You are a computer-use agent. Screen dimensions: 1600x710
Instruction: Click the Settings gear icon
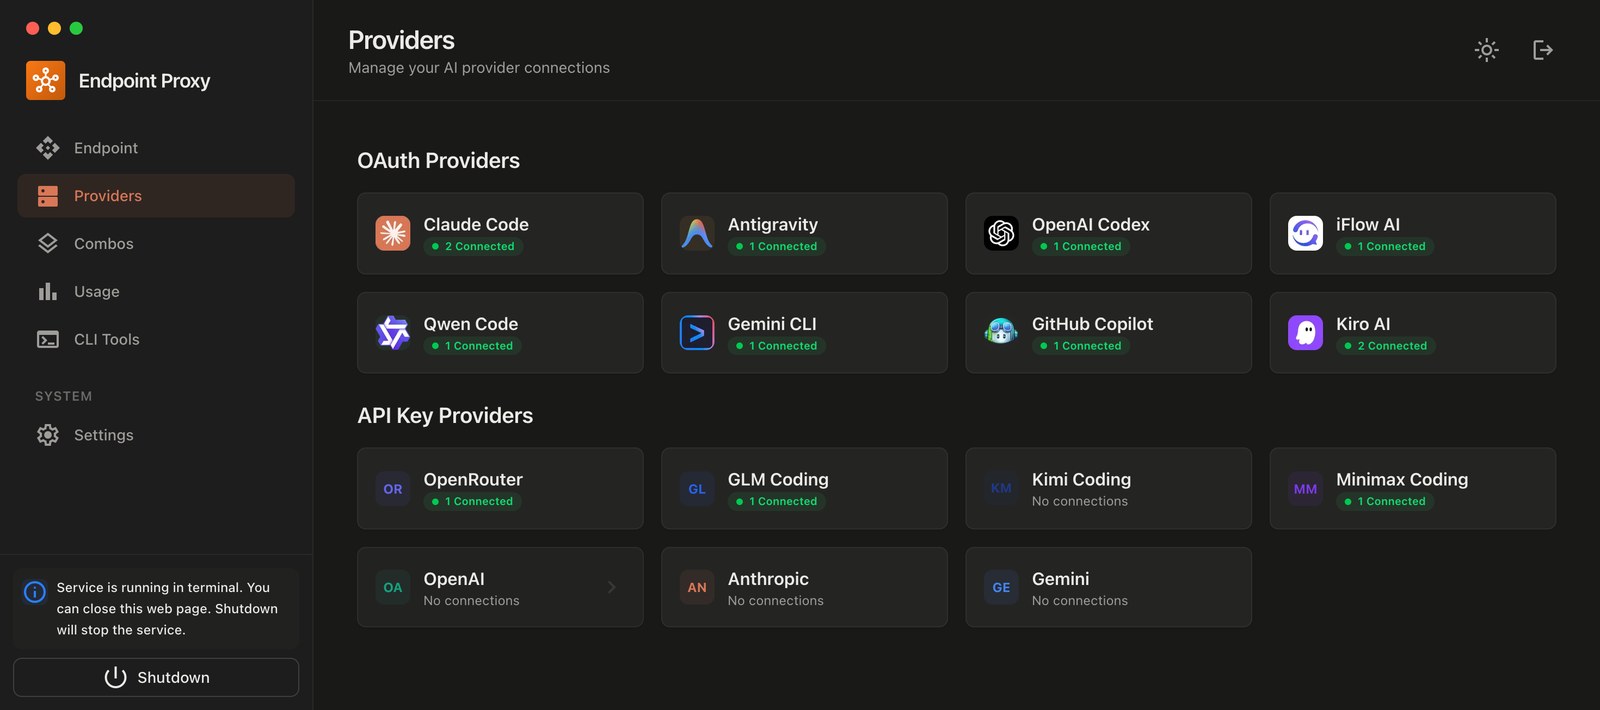tap(48, 435)
